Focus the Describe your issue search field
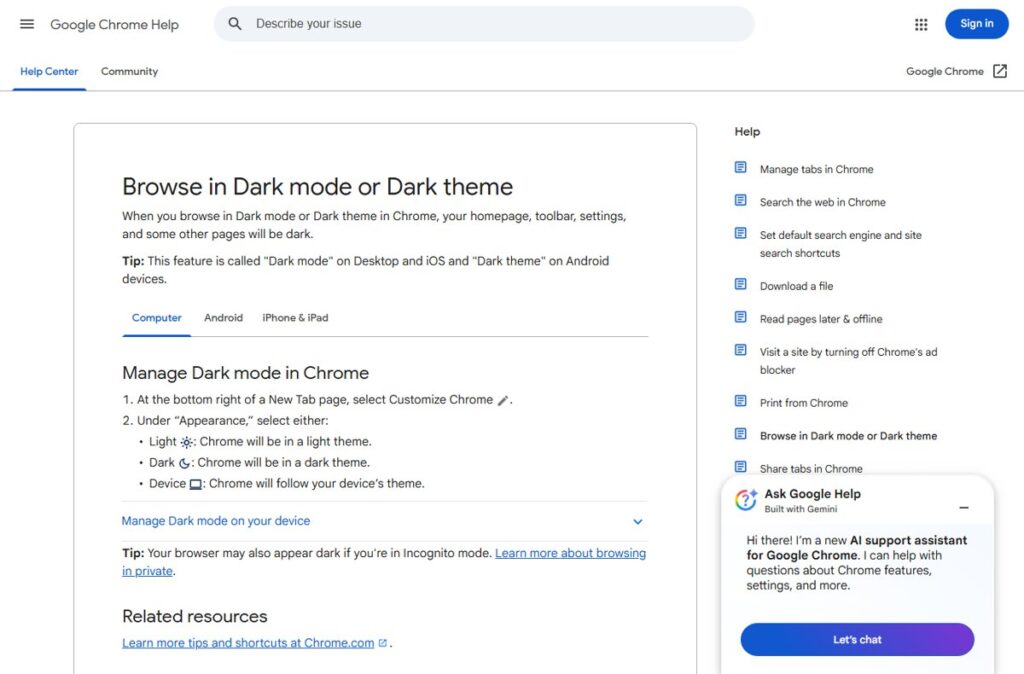 coord(484,24)
